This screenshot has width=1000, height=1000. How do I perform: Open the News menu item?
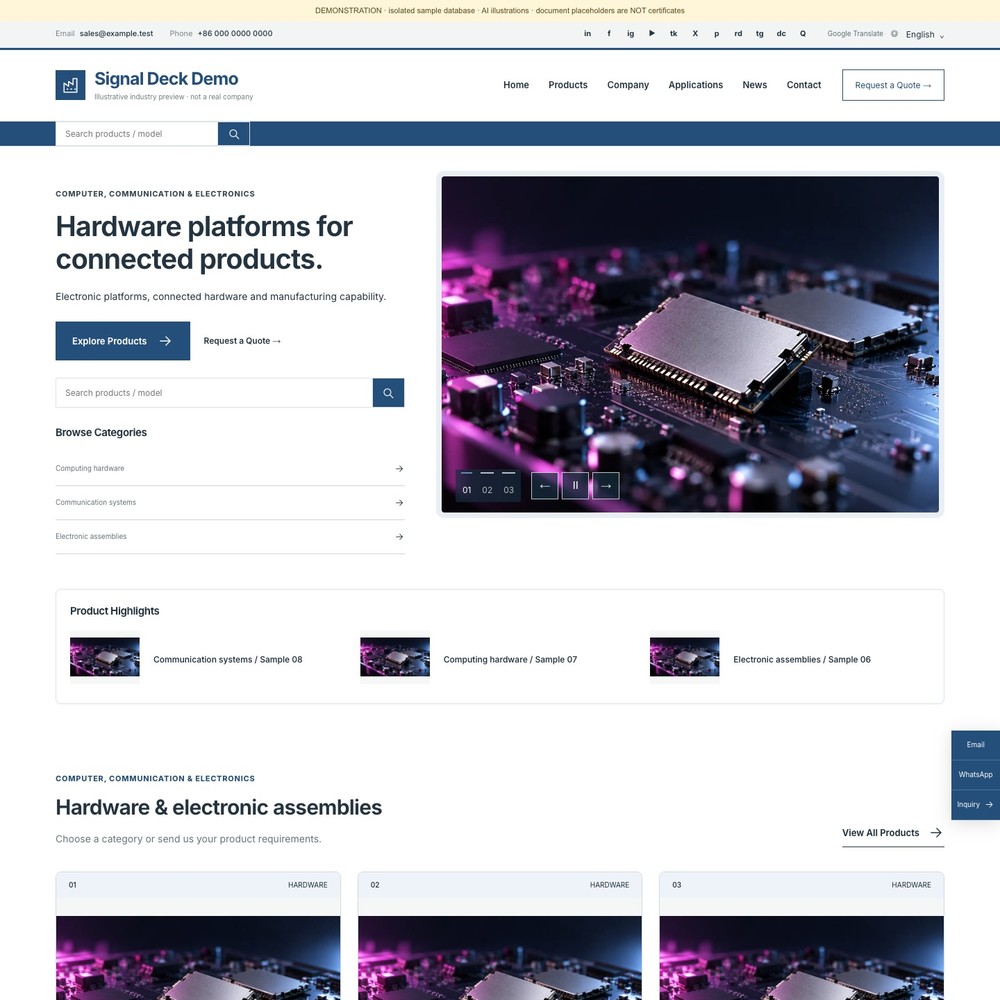coord(754,85)
